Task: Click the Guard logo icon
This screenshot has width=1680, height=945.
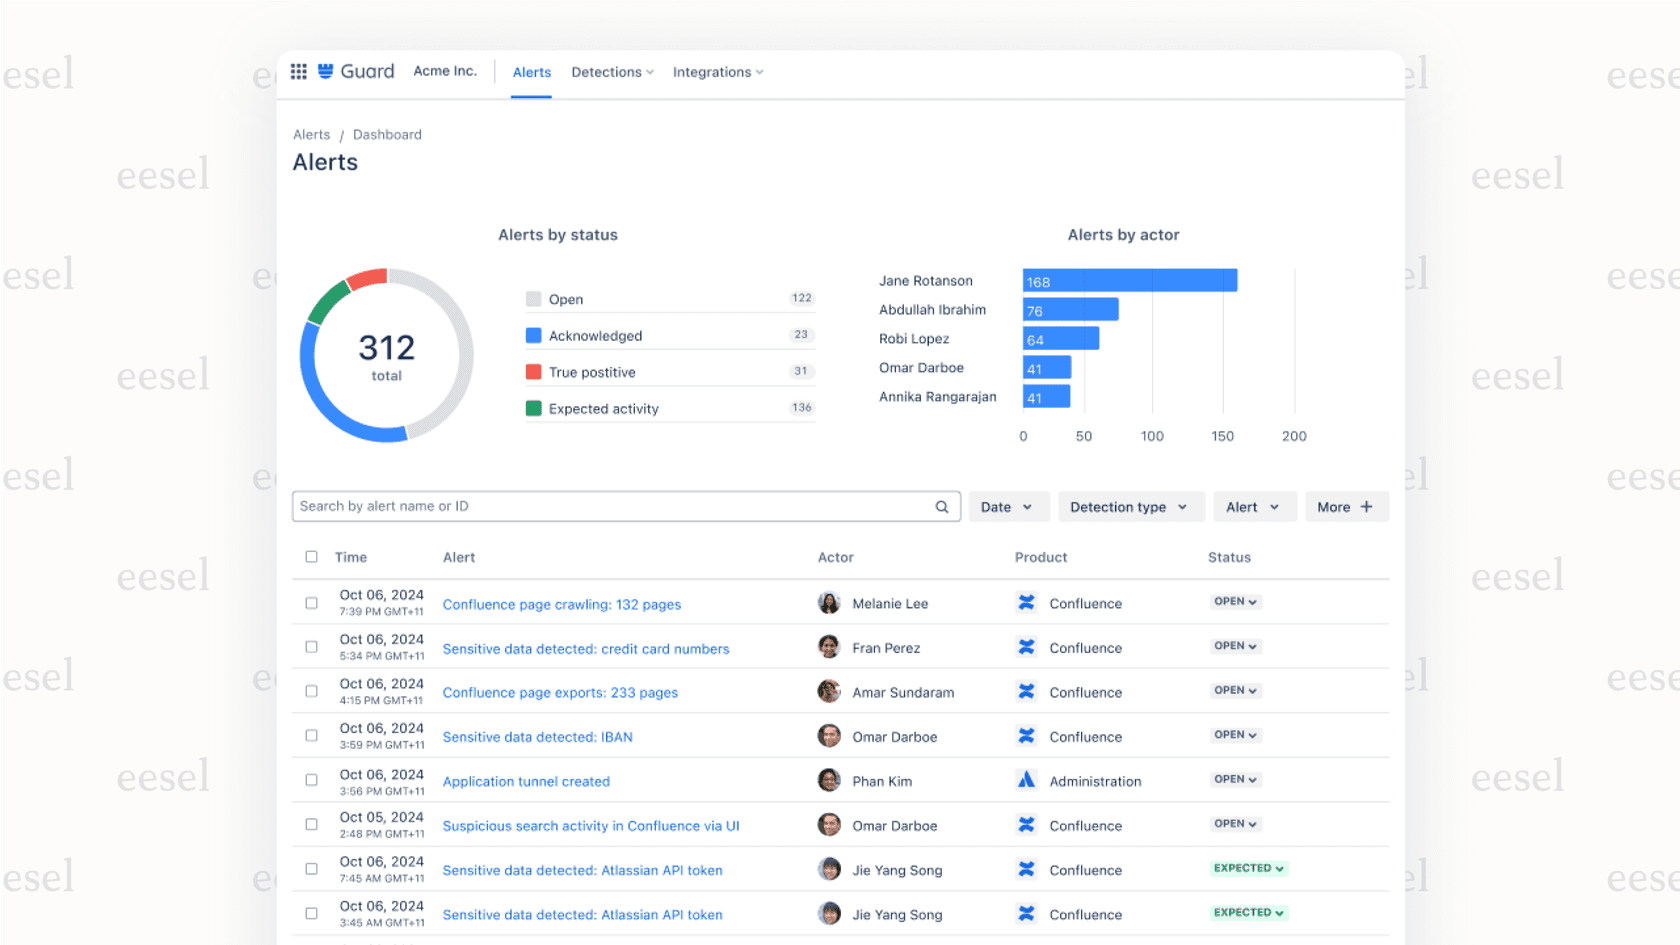Action: 326,71
